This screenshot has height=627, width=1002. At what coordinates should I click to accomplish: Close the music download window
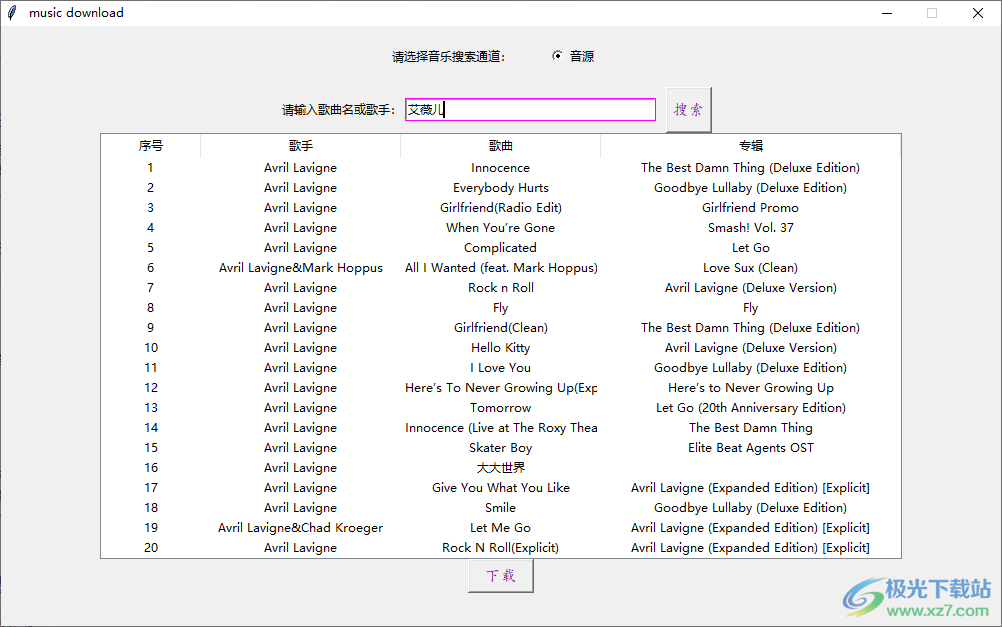tap(978, 13)
